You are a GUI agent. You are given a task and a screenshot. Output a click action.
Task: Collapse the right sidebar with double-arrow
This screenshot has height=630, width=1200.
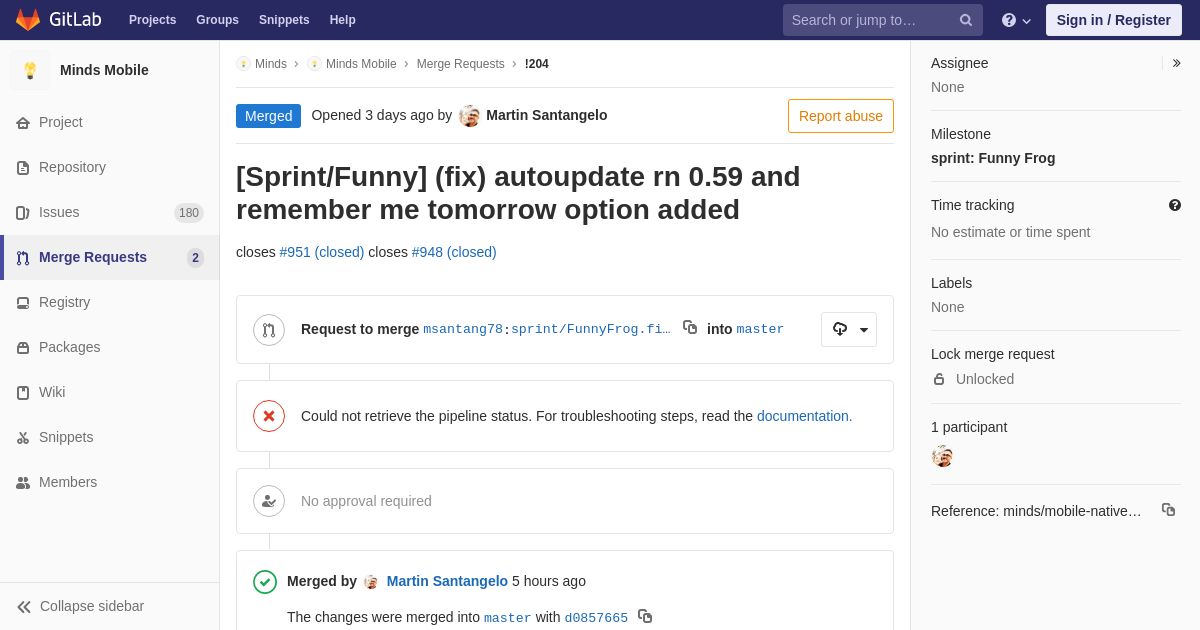(1176, 63)
